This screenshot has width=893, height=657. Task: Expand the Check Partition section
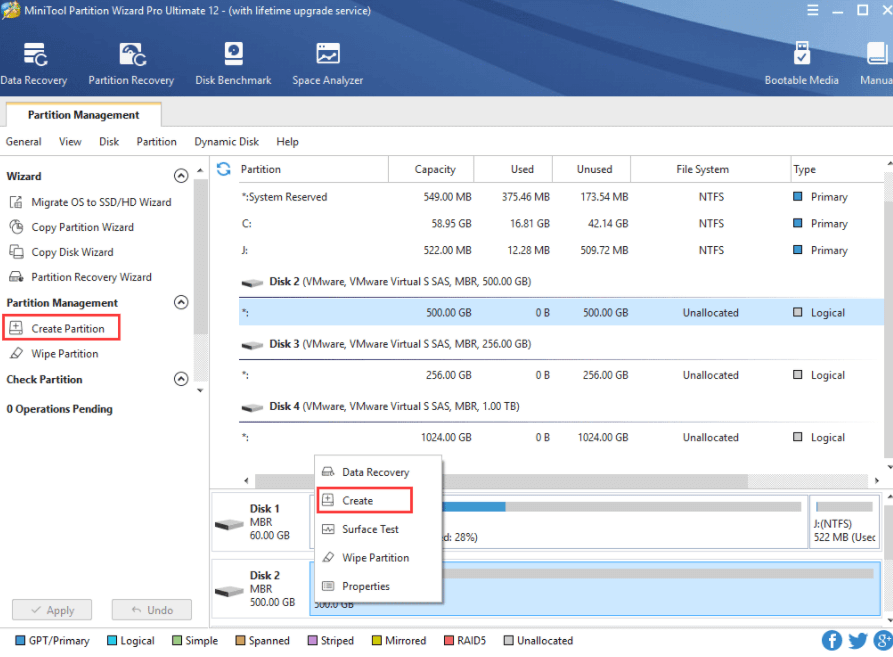coord(181,379)
